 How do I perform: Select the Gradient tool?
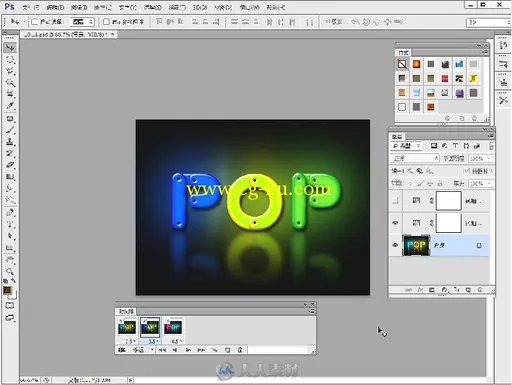coord(10,176)
